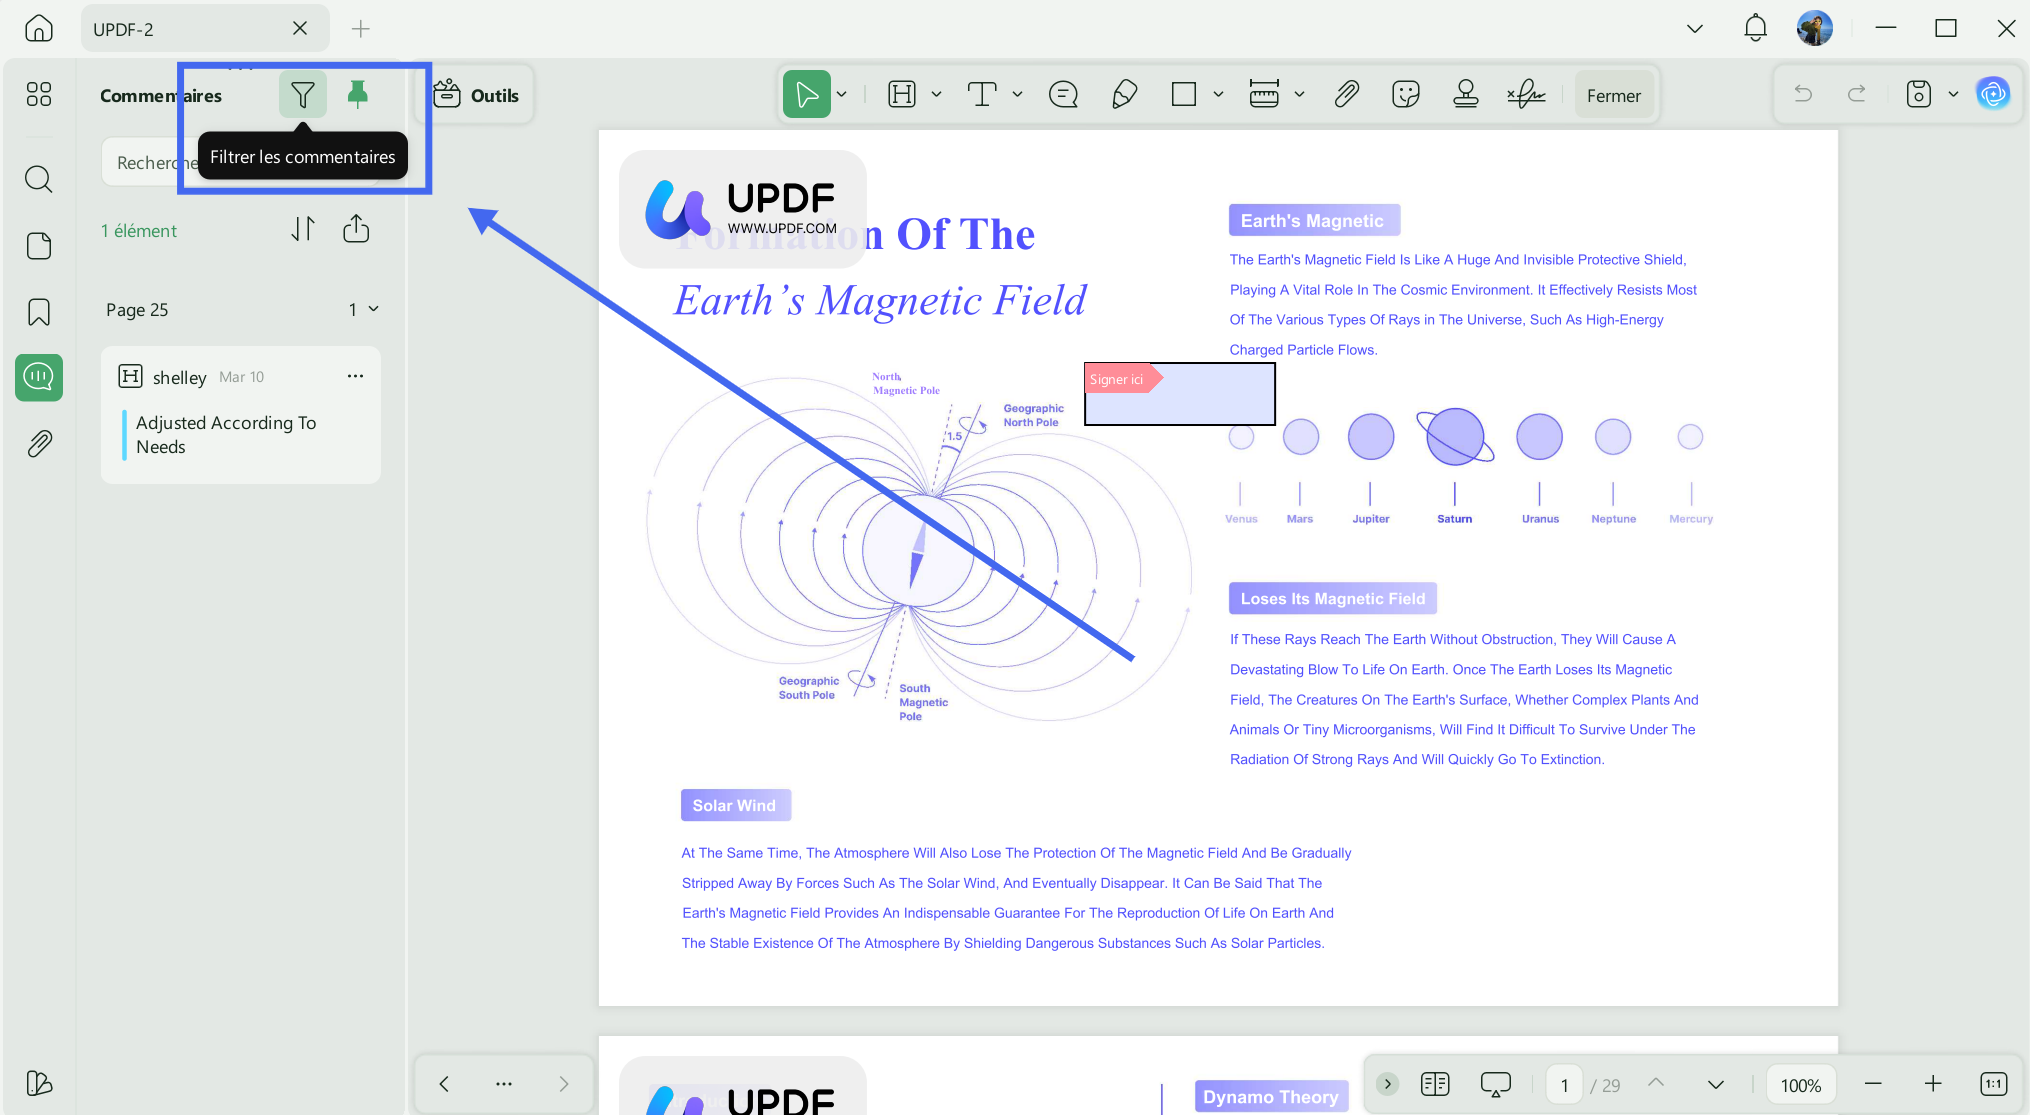Undo the last action
The image size is (2030, 1115).
click(x=1803, y=95)
